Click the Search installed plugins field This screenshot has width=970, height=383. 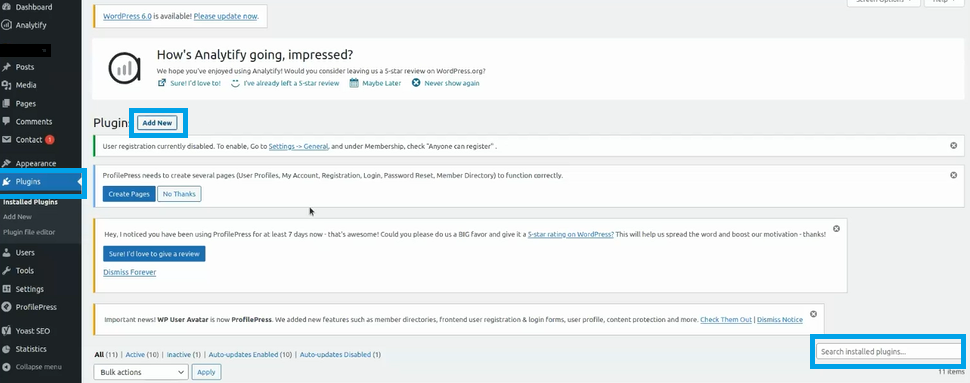[889, 351]
